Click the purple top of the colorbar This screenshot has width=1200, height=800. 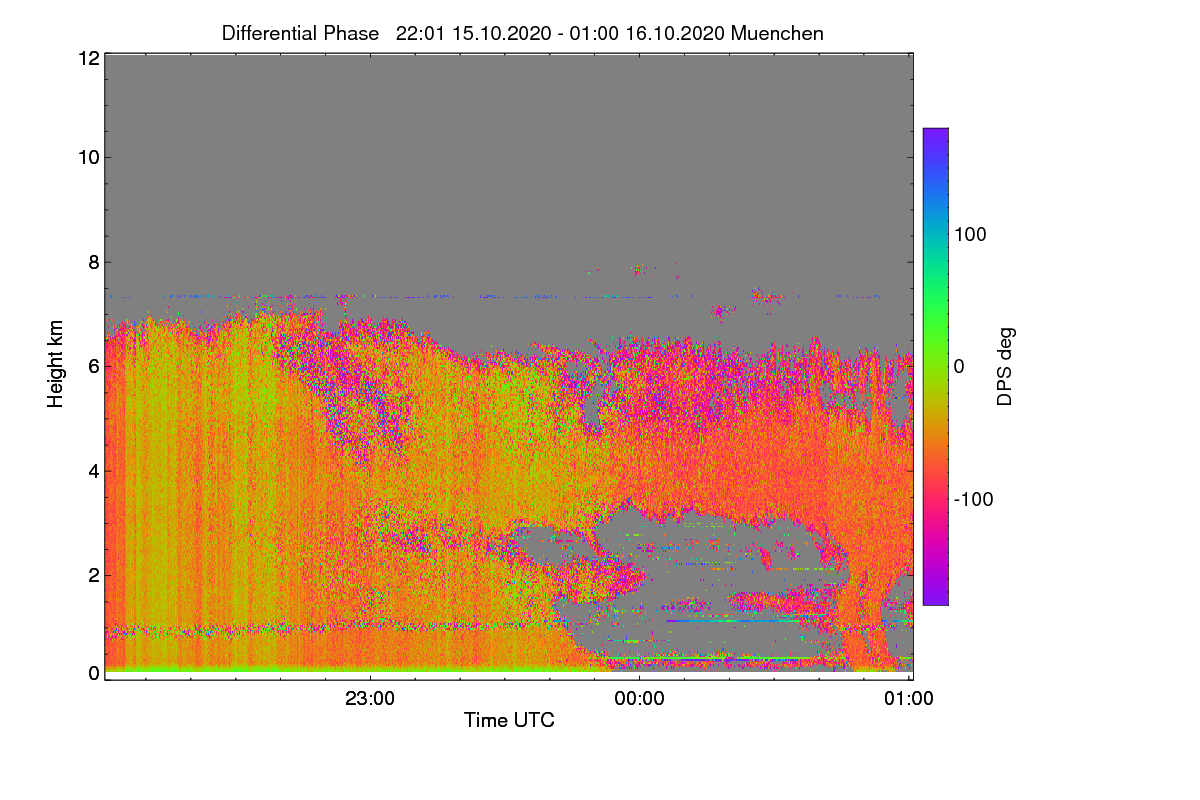(935, 140)
